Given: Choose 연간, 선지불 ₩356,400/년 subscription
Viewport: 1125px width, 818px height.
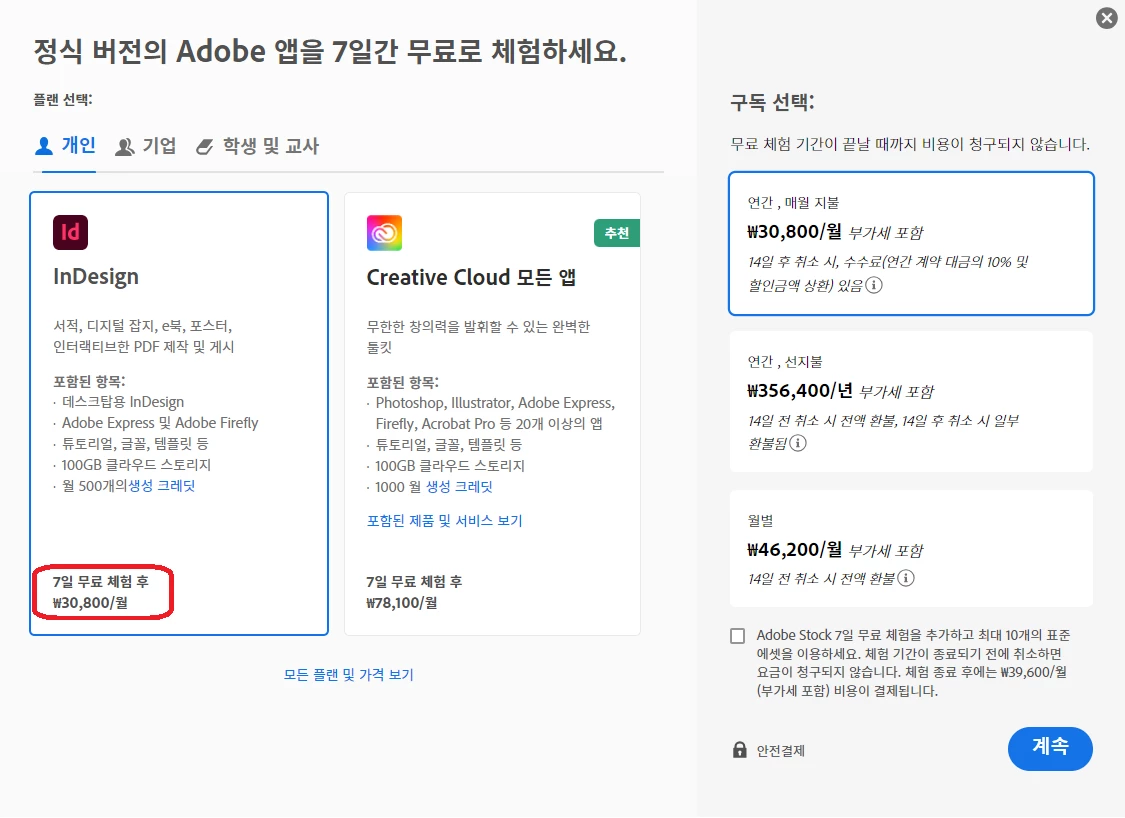Looking at the screenshot, I should [x=911, y=402].
